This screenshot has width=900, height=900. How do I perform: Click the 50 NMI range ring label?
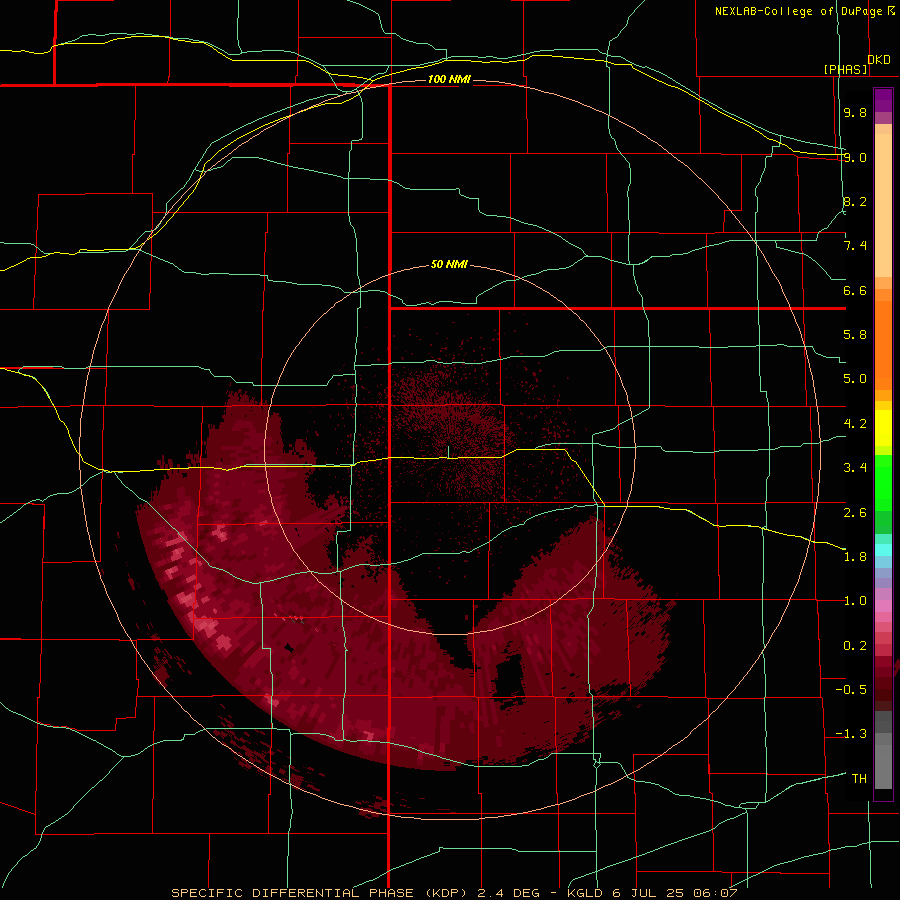click(x=449, y=264)
